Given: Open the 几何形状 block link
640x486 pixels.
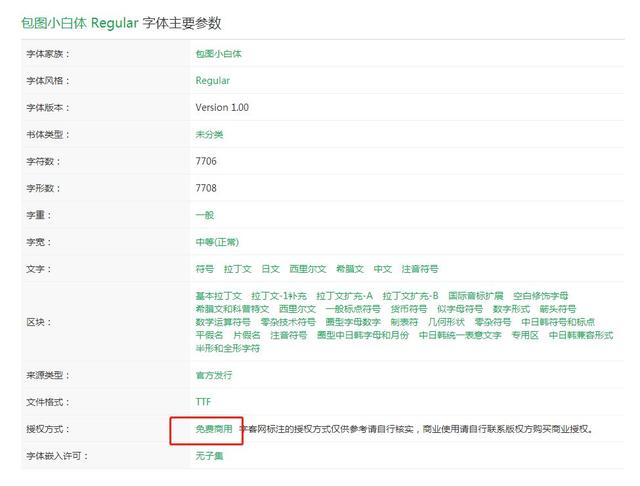Looking at the screenshot, I should point(447,322).
